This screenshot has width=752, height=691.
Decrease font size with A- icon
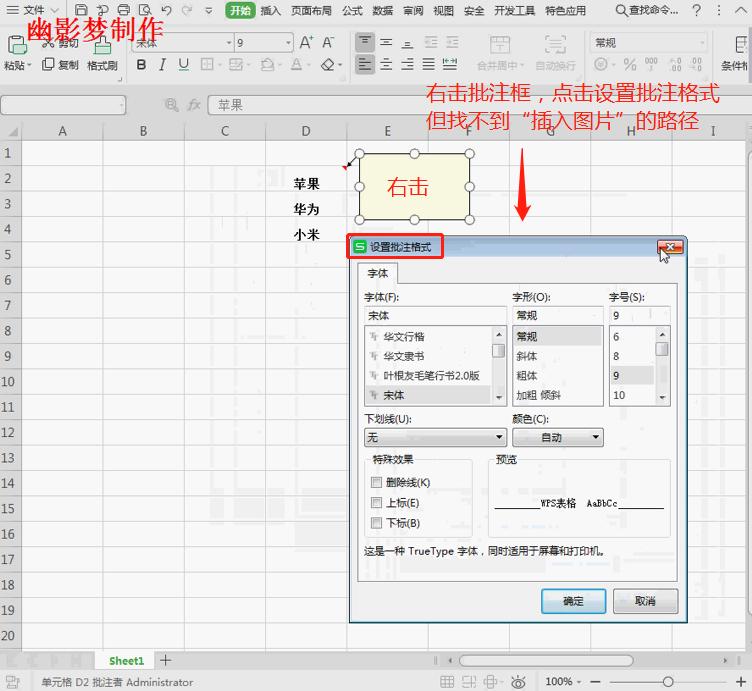(328, 43)
